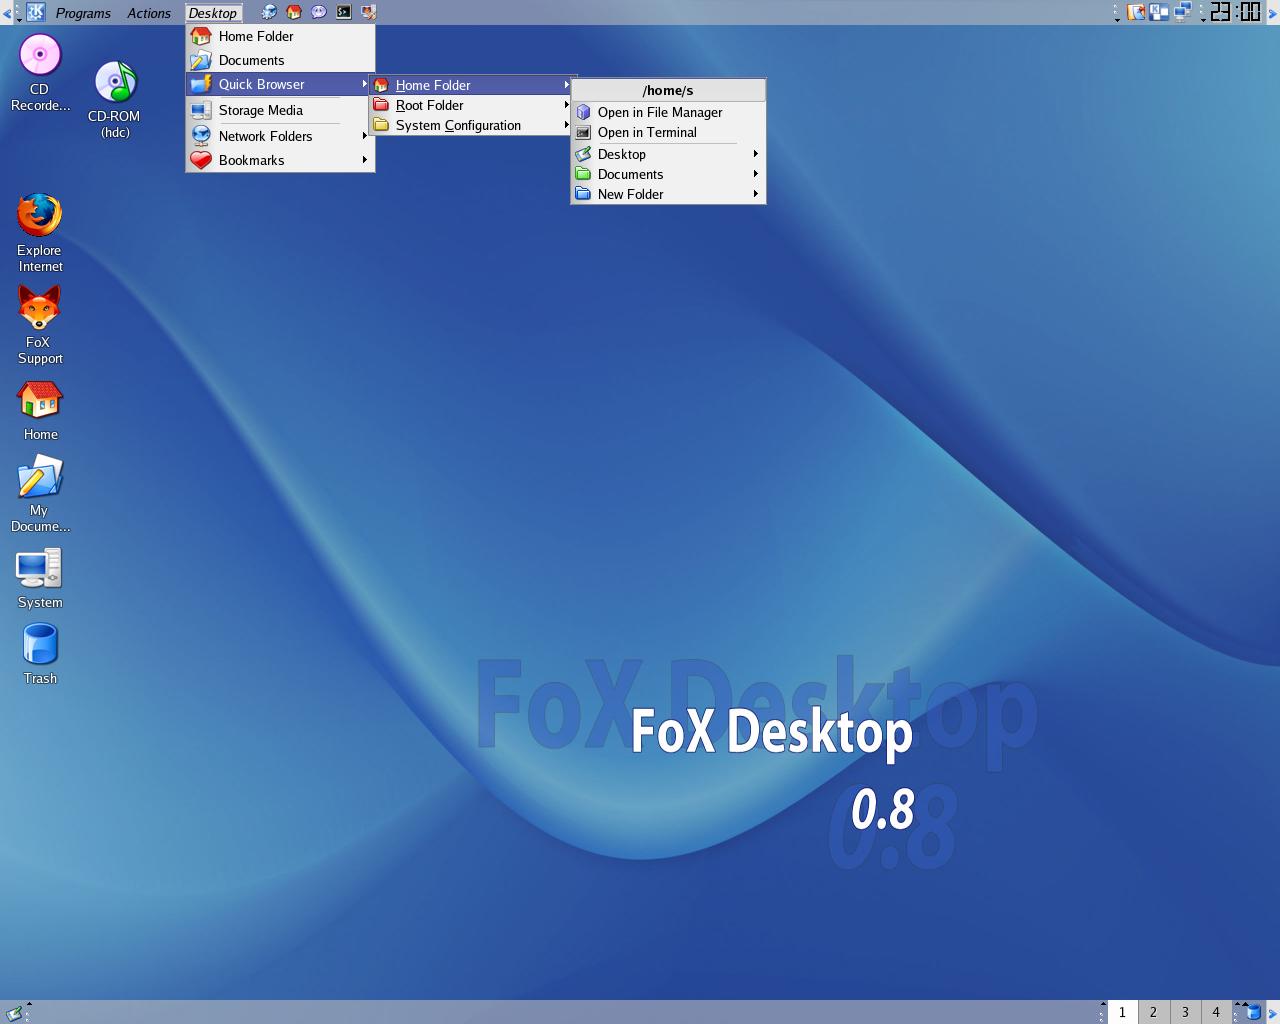The width and height of the screenshot is (1280, 1024).
Task: Click trash applet in bottom panel
Action: [x=1253, y=1012]
